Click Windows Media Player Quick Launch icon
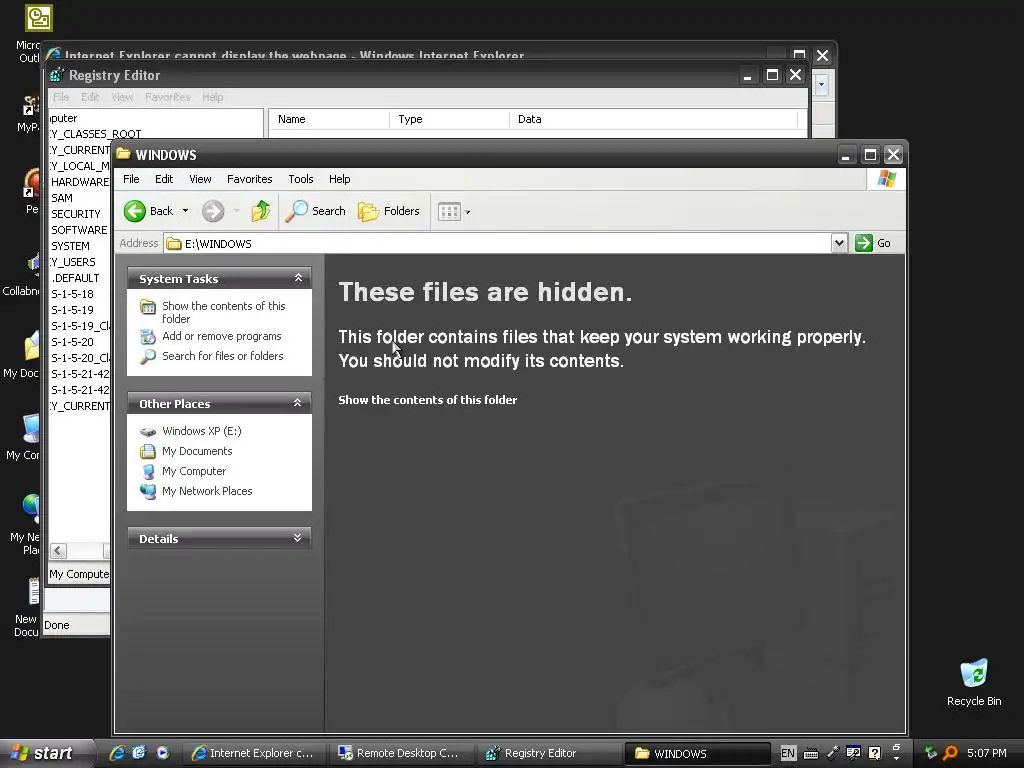The width and height of the screenshot is (1024, 768). click(163, 753)
